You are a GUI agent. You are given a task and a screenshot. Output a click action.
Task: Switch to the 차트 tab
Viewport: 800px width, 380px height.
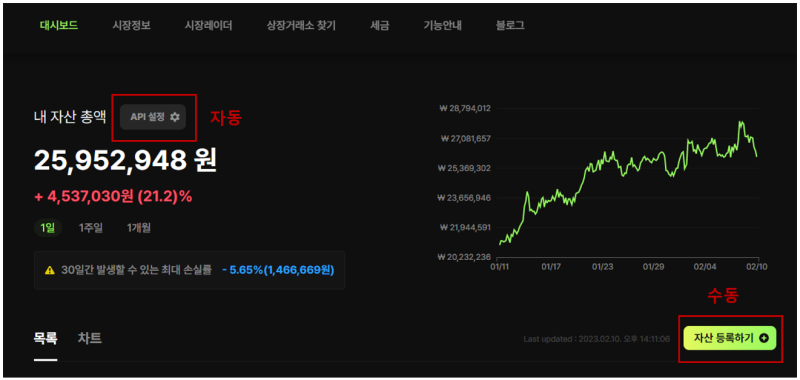[x=90, y=338]
